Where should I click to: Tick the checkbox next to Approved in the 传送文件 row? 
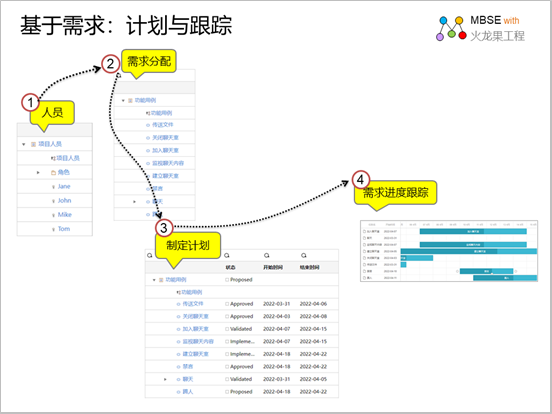point(227,304)
